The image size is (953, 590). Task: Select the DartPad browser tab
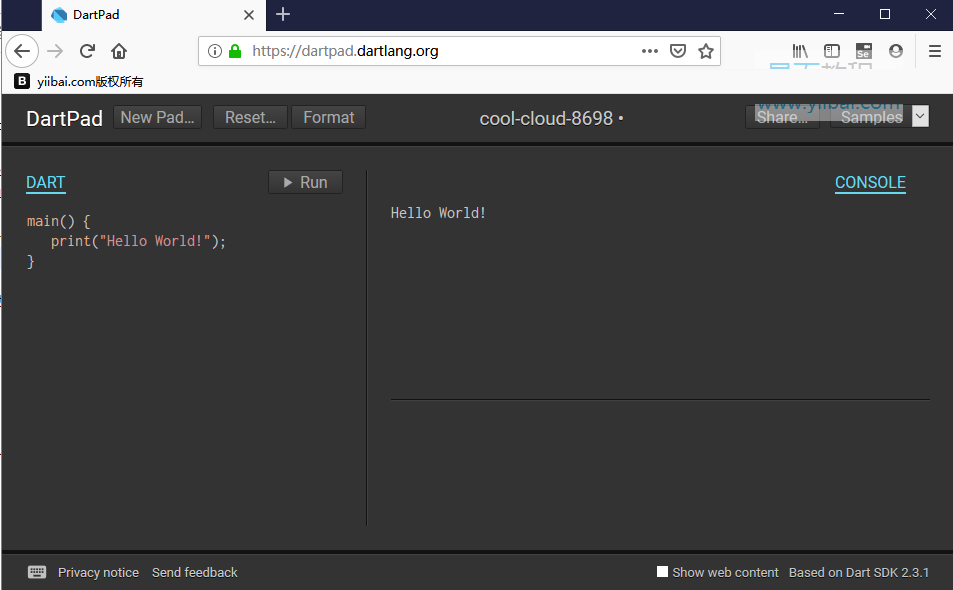154,15
